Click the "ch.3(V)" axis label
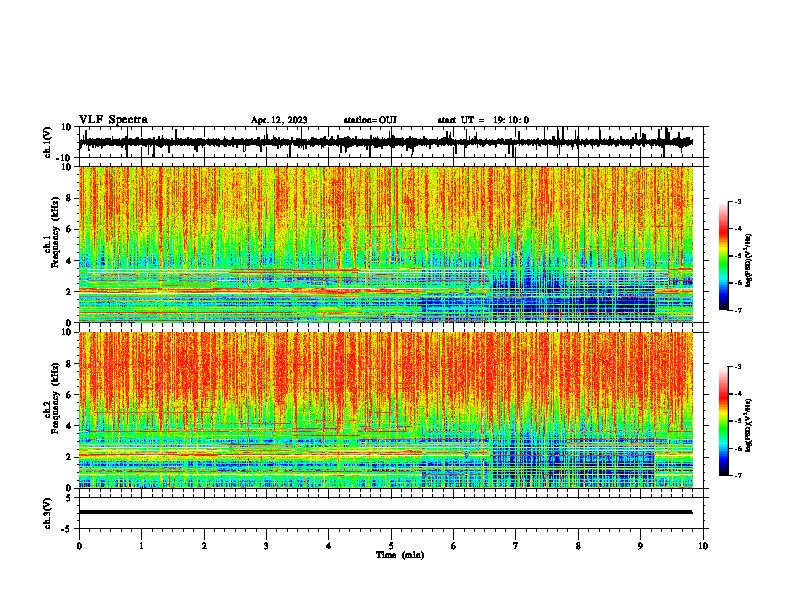Viewport: 792px width, 612px height. click(x=48, y=513)
